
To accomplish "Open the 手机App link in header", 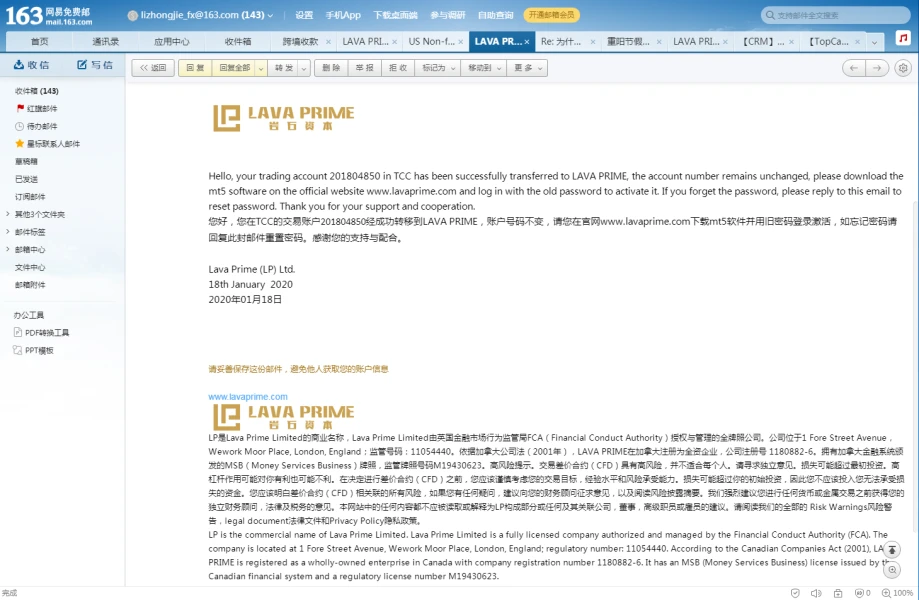I will (x=343, y=15).
